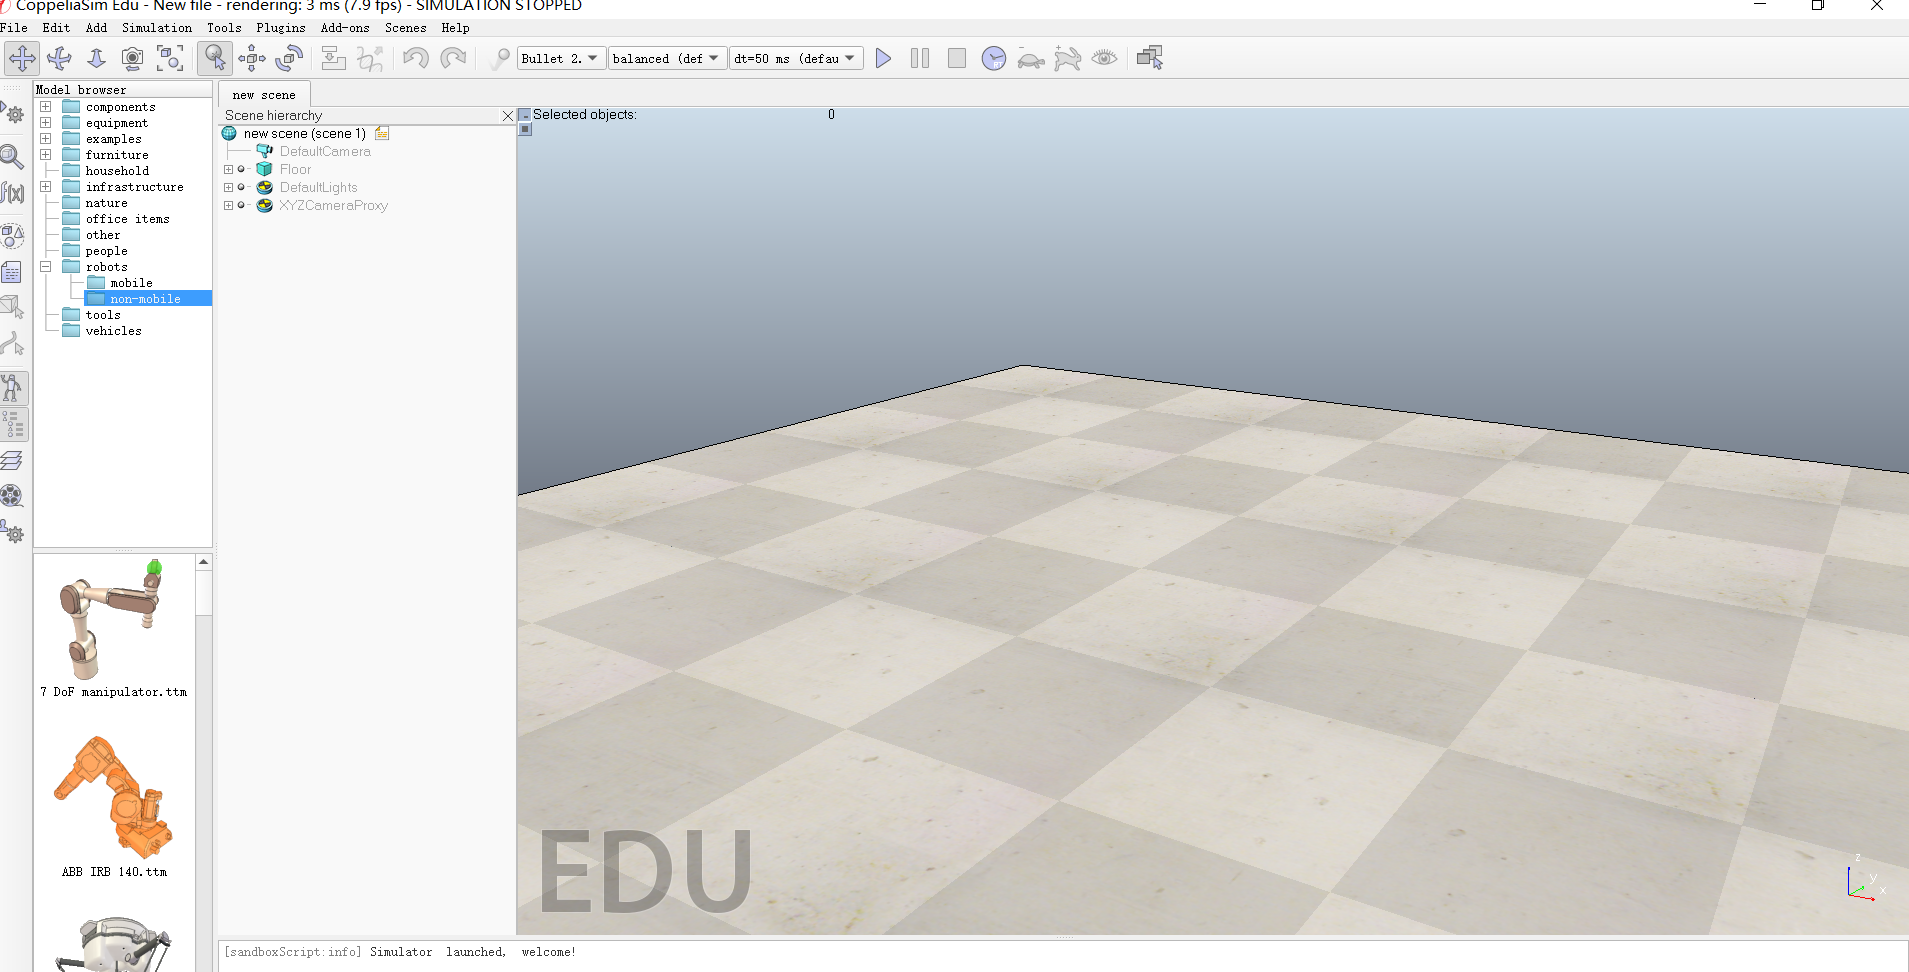Open the script icon beside new scene (scene 1)
Screen dimensions: 1909x972
pyautogui.click(x=382, y=133)
